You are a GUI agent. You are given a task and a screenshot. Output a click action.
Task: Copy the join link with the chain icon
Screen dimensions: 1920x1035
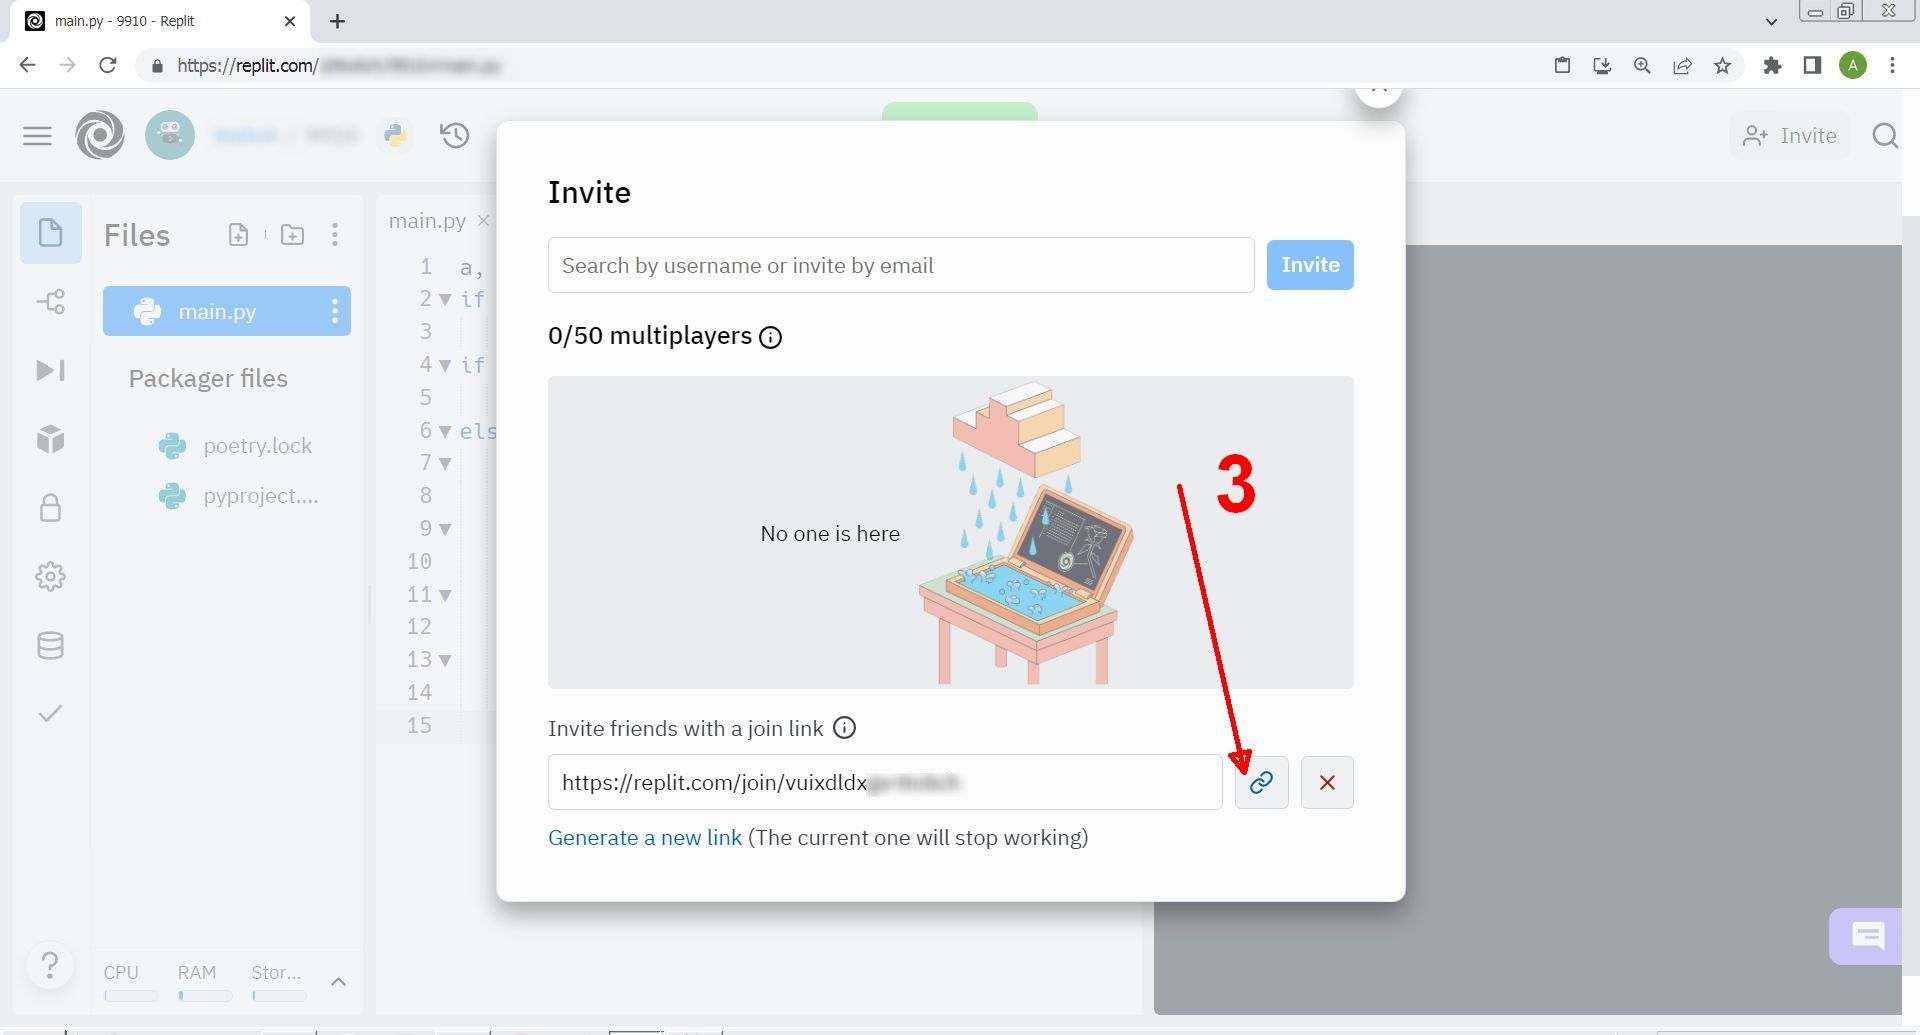[x=1261, y=782]
